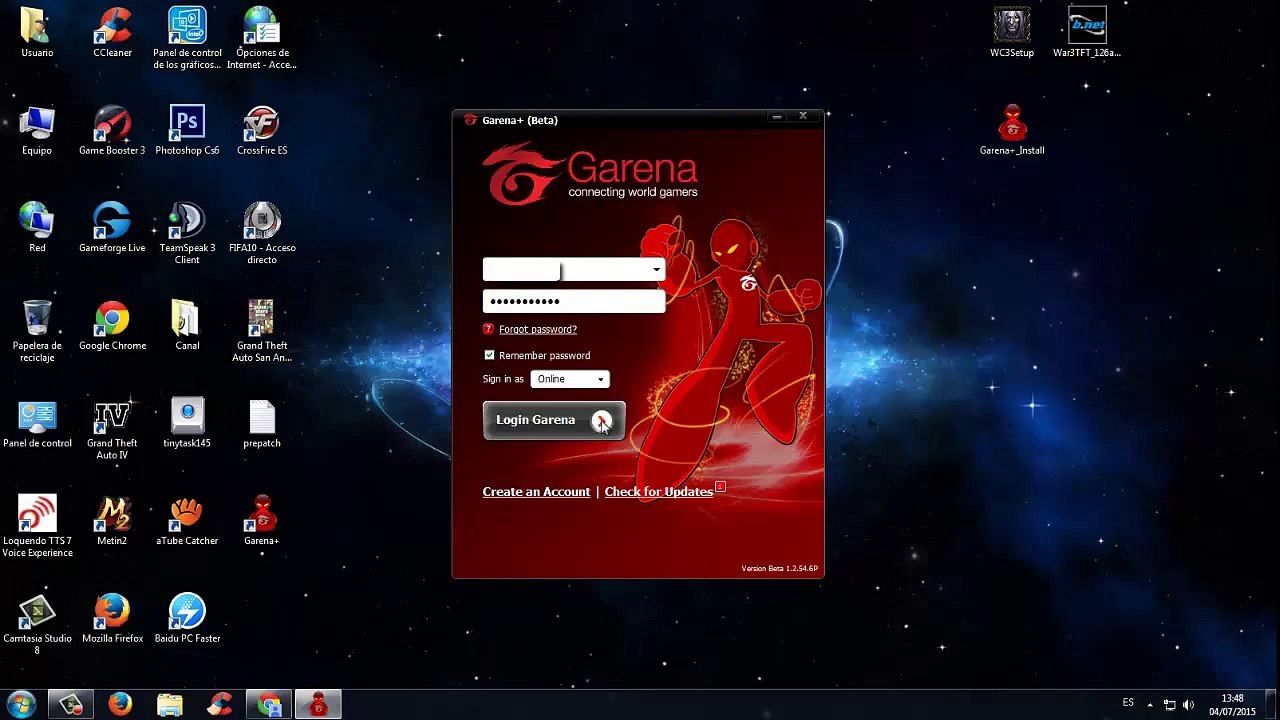Select the FIFA10 Acceso directo icon
The height and width of the screenshot is (720, 1280).
[x=262, y=234]
